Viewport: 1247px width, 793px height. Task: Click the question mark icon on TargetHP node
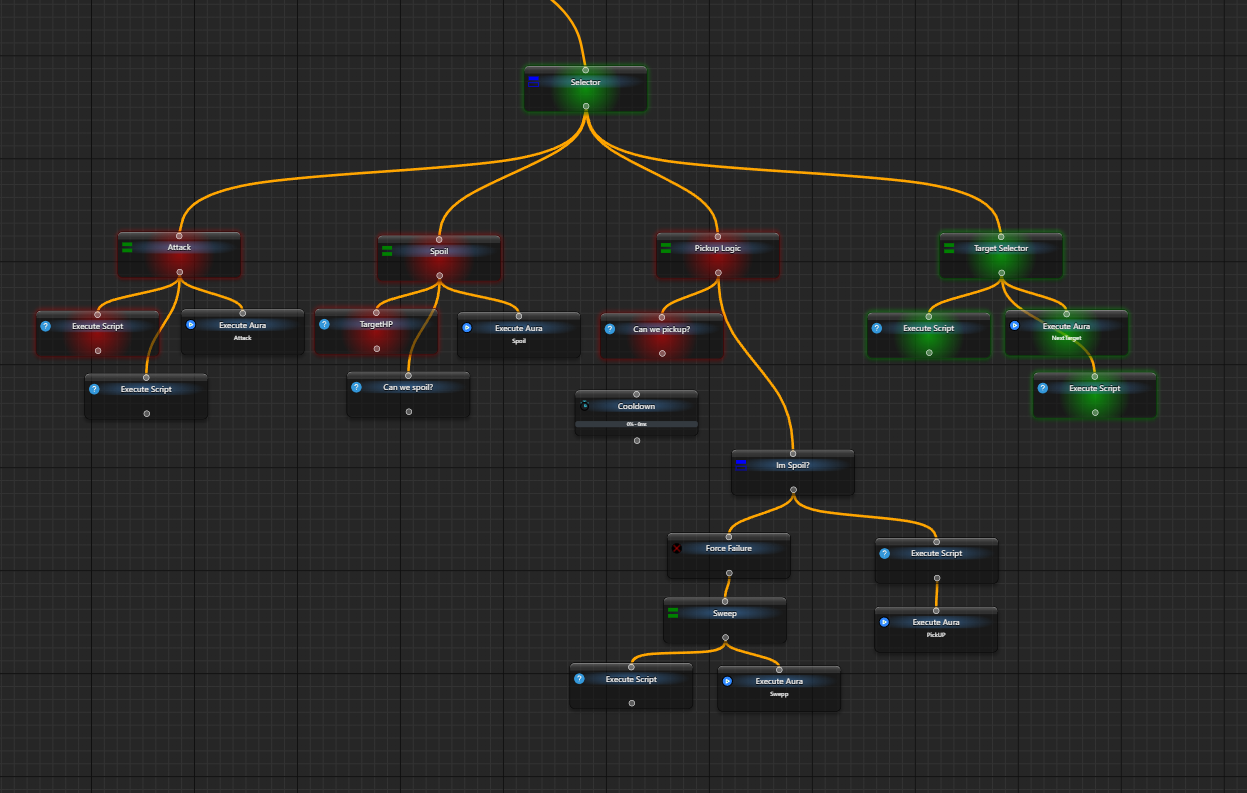(x=324, y=324)
